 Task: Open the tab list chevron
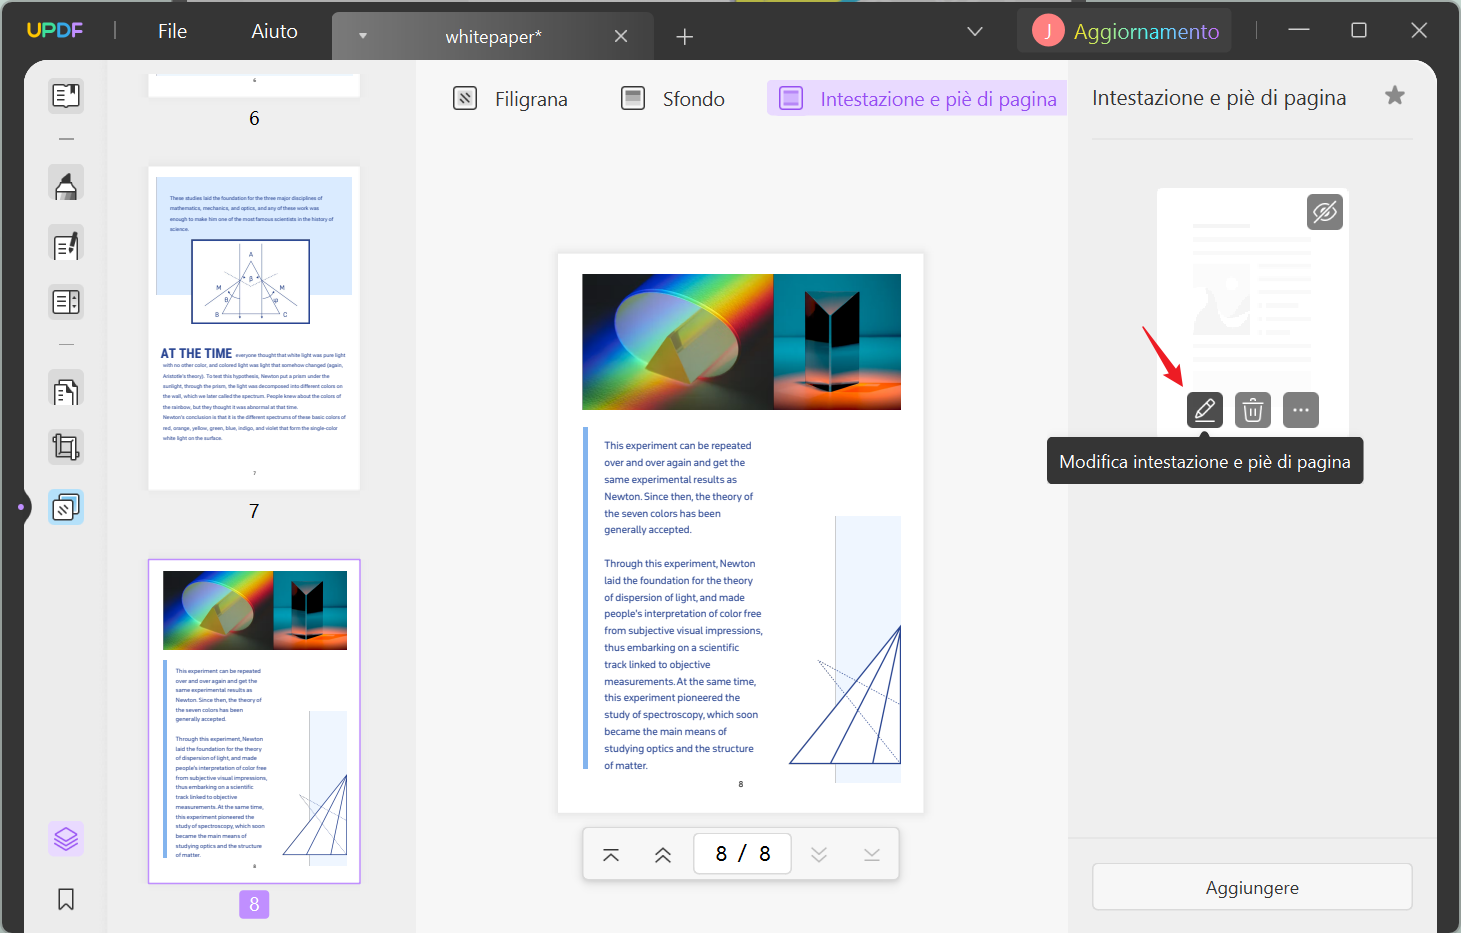pyautogui.click(x=974, y=31)
